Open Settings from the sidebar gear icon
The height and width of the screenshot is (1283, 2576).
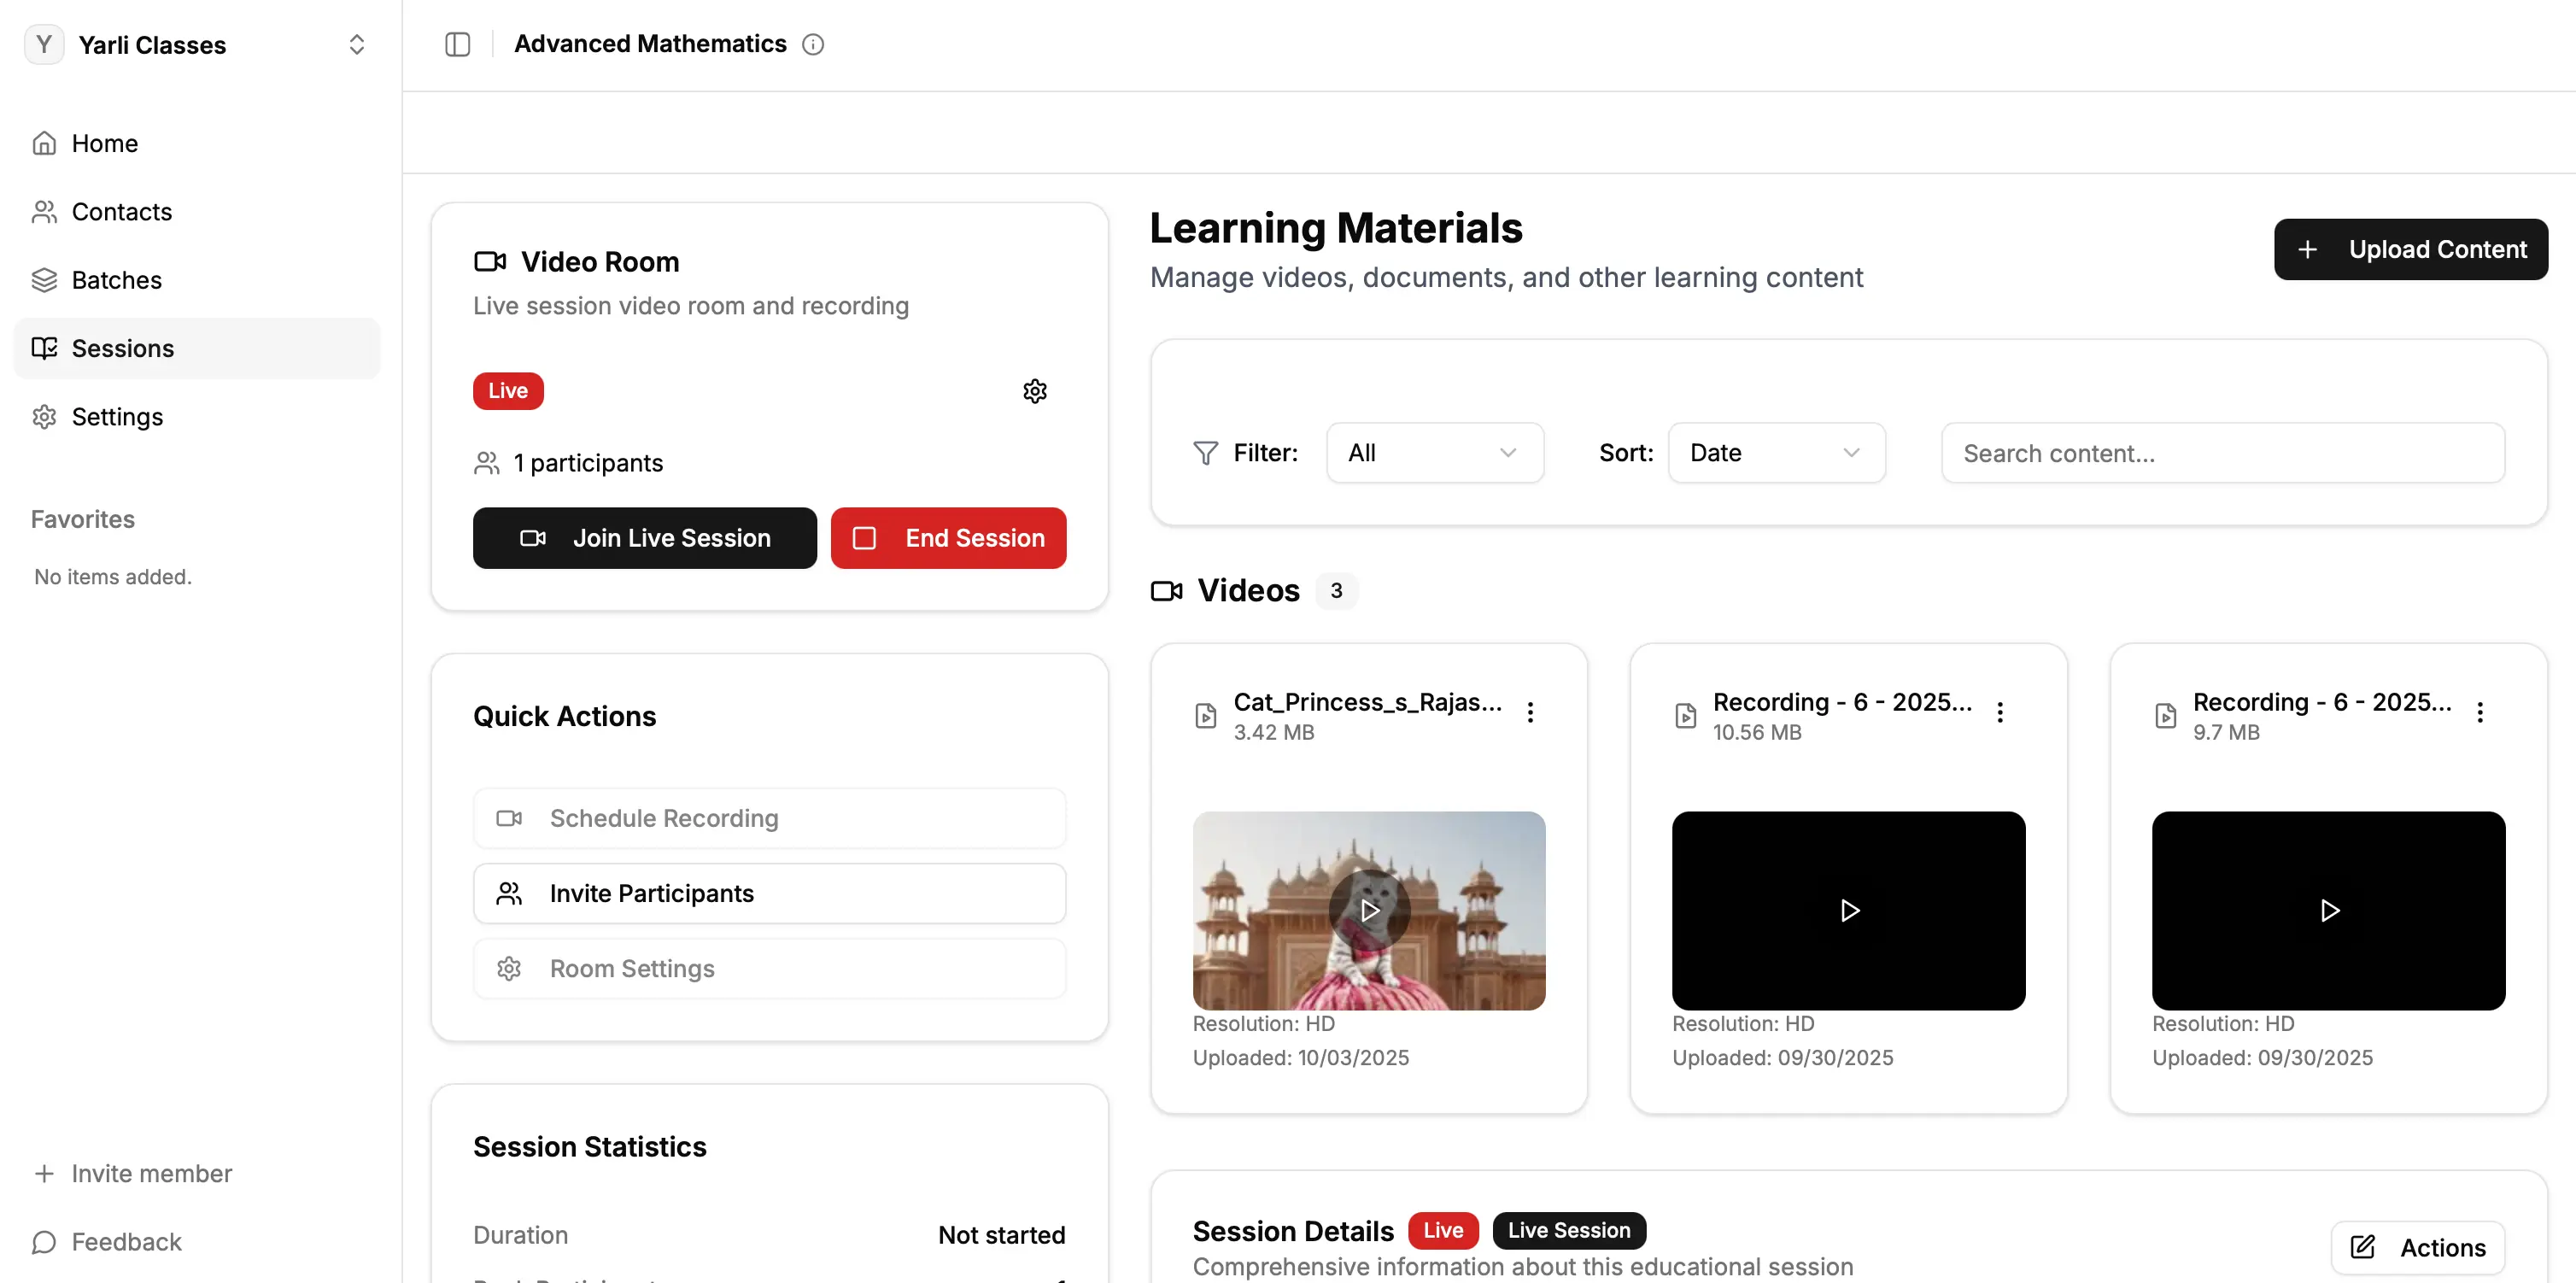click(44, 416)
